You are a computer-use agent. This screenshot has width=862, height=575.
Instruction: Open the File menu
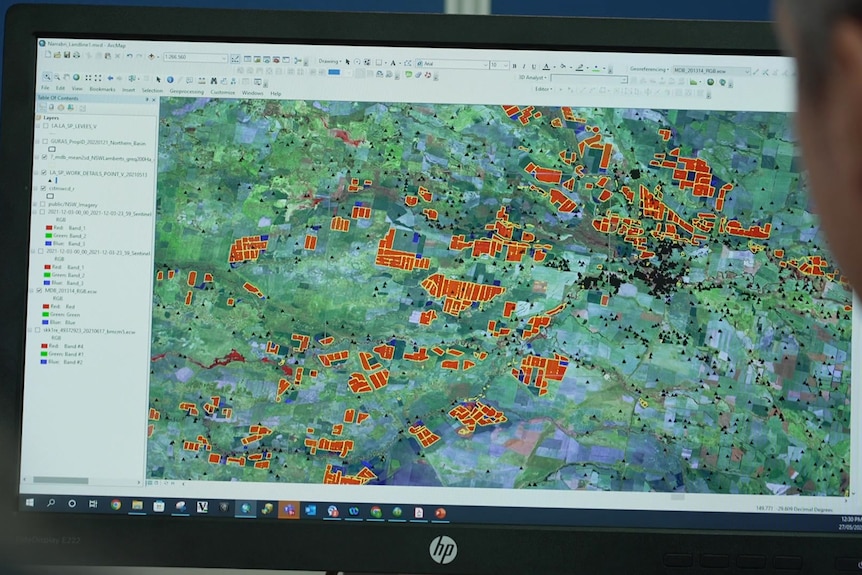coord(45,88)
